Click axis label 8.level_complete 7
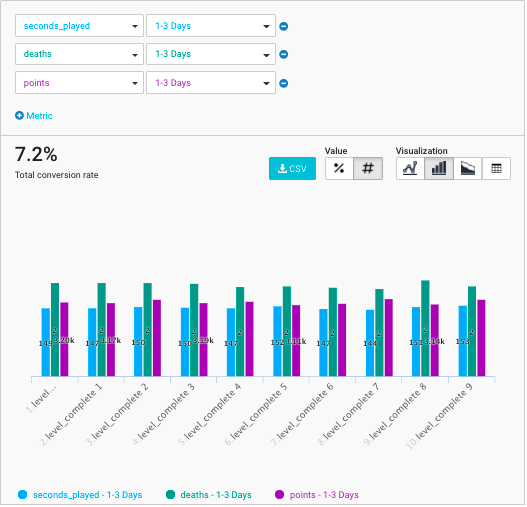The image size is (527, 507). pos(350,416)
